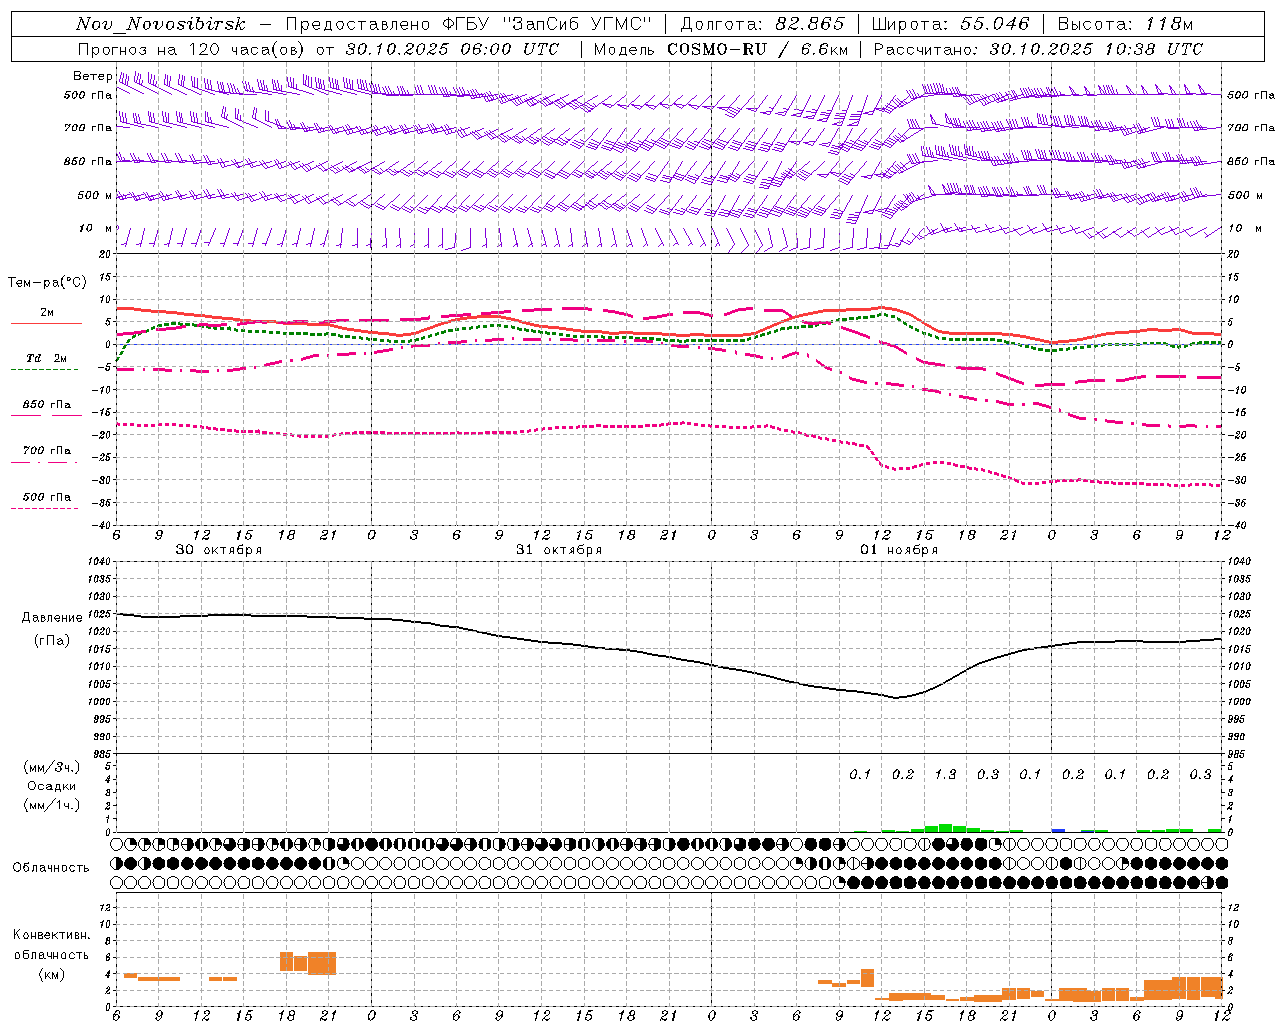Click the (мм/3ч.) precipitation unit label
Viewport: 1280px width, 1024px height.
click(x=51, y=767)
